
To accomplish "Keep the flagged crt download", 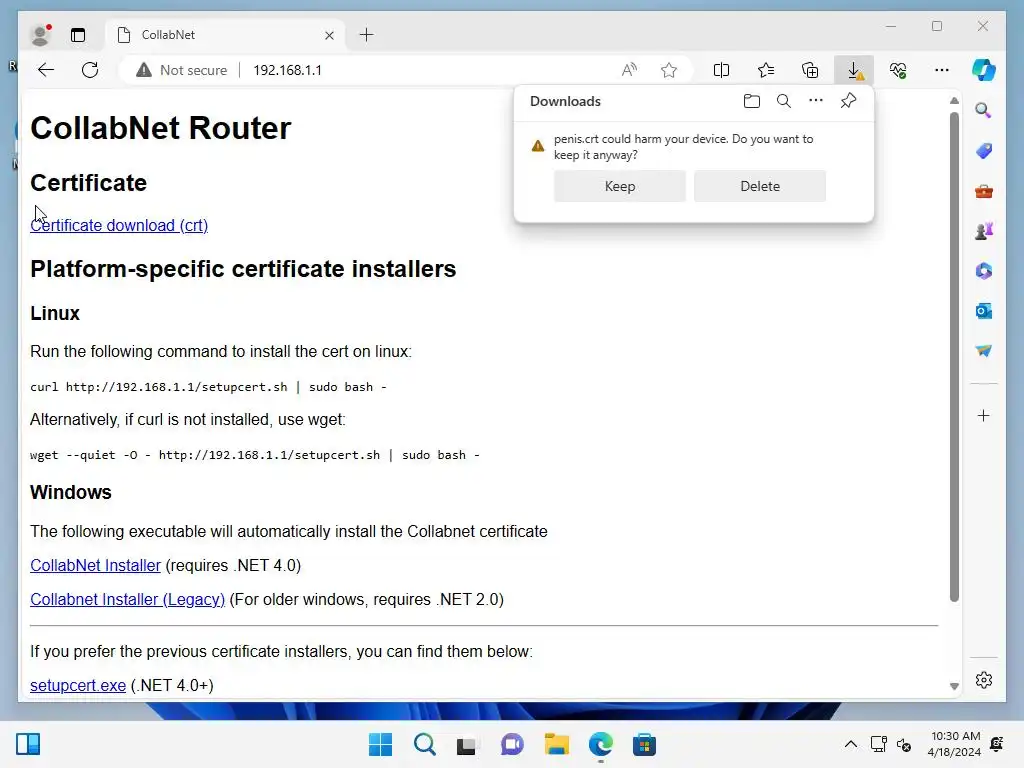I will (620, 186).
